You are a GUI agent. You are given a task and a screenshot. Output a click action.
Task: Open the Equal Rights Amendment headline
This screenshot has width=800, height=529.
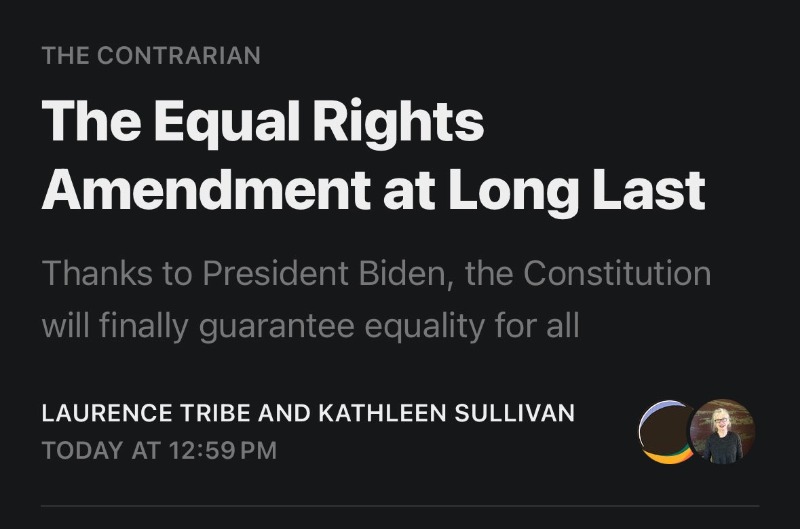point(372,156)
